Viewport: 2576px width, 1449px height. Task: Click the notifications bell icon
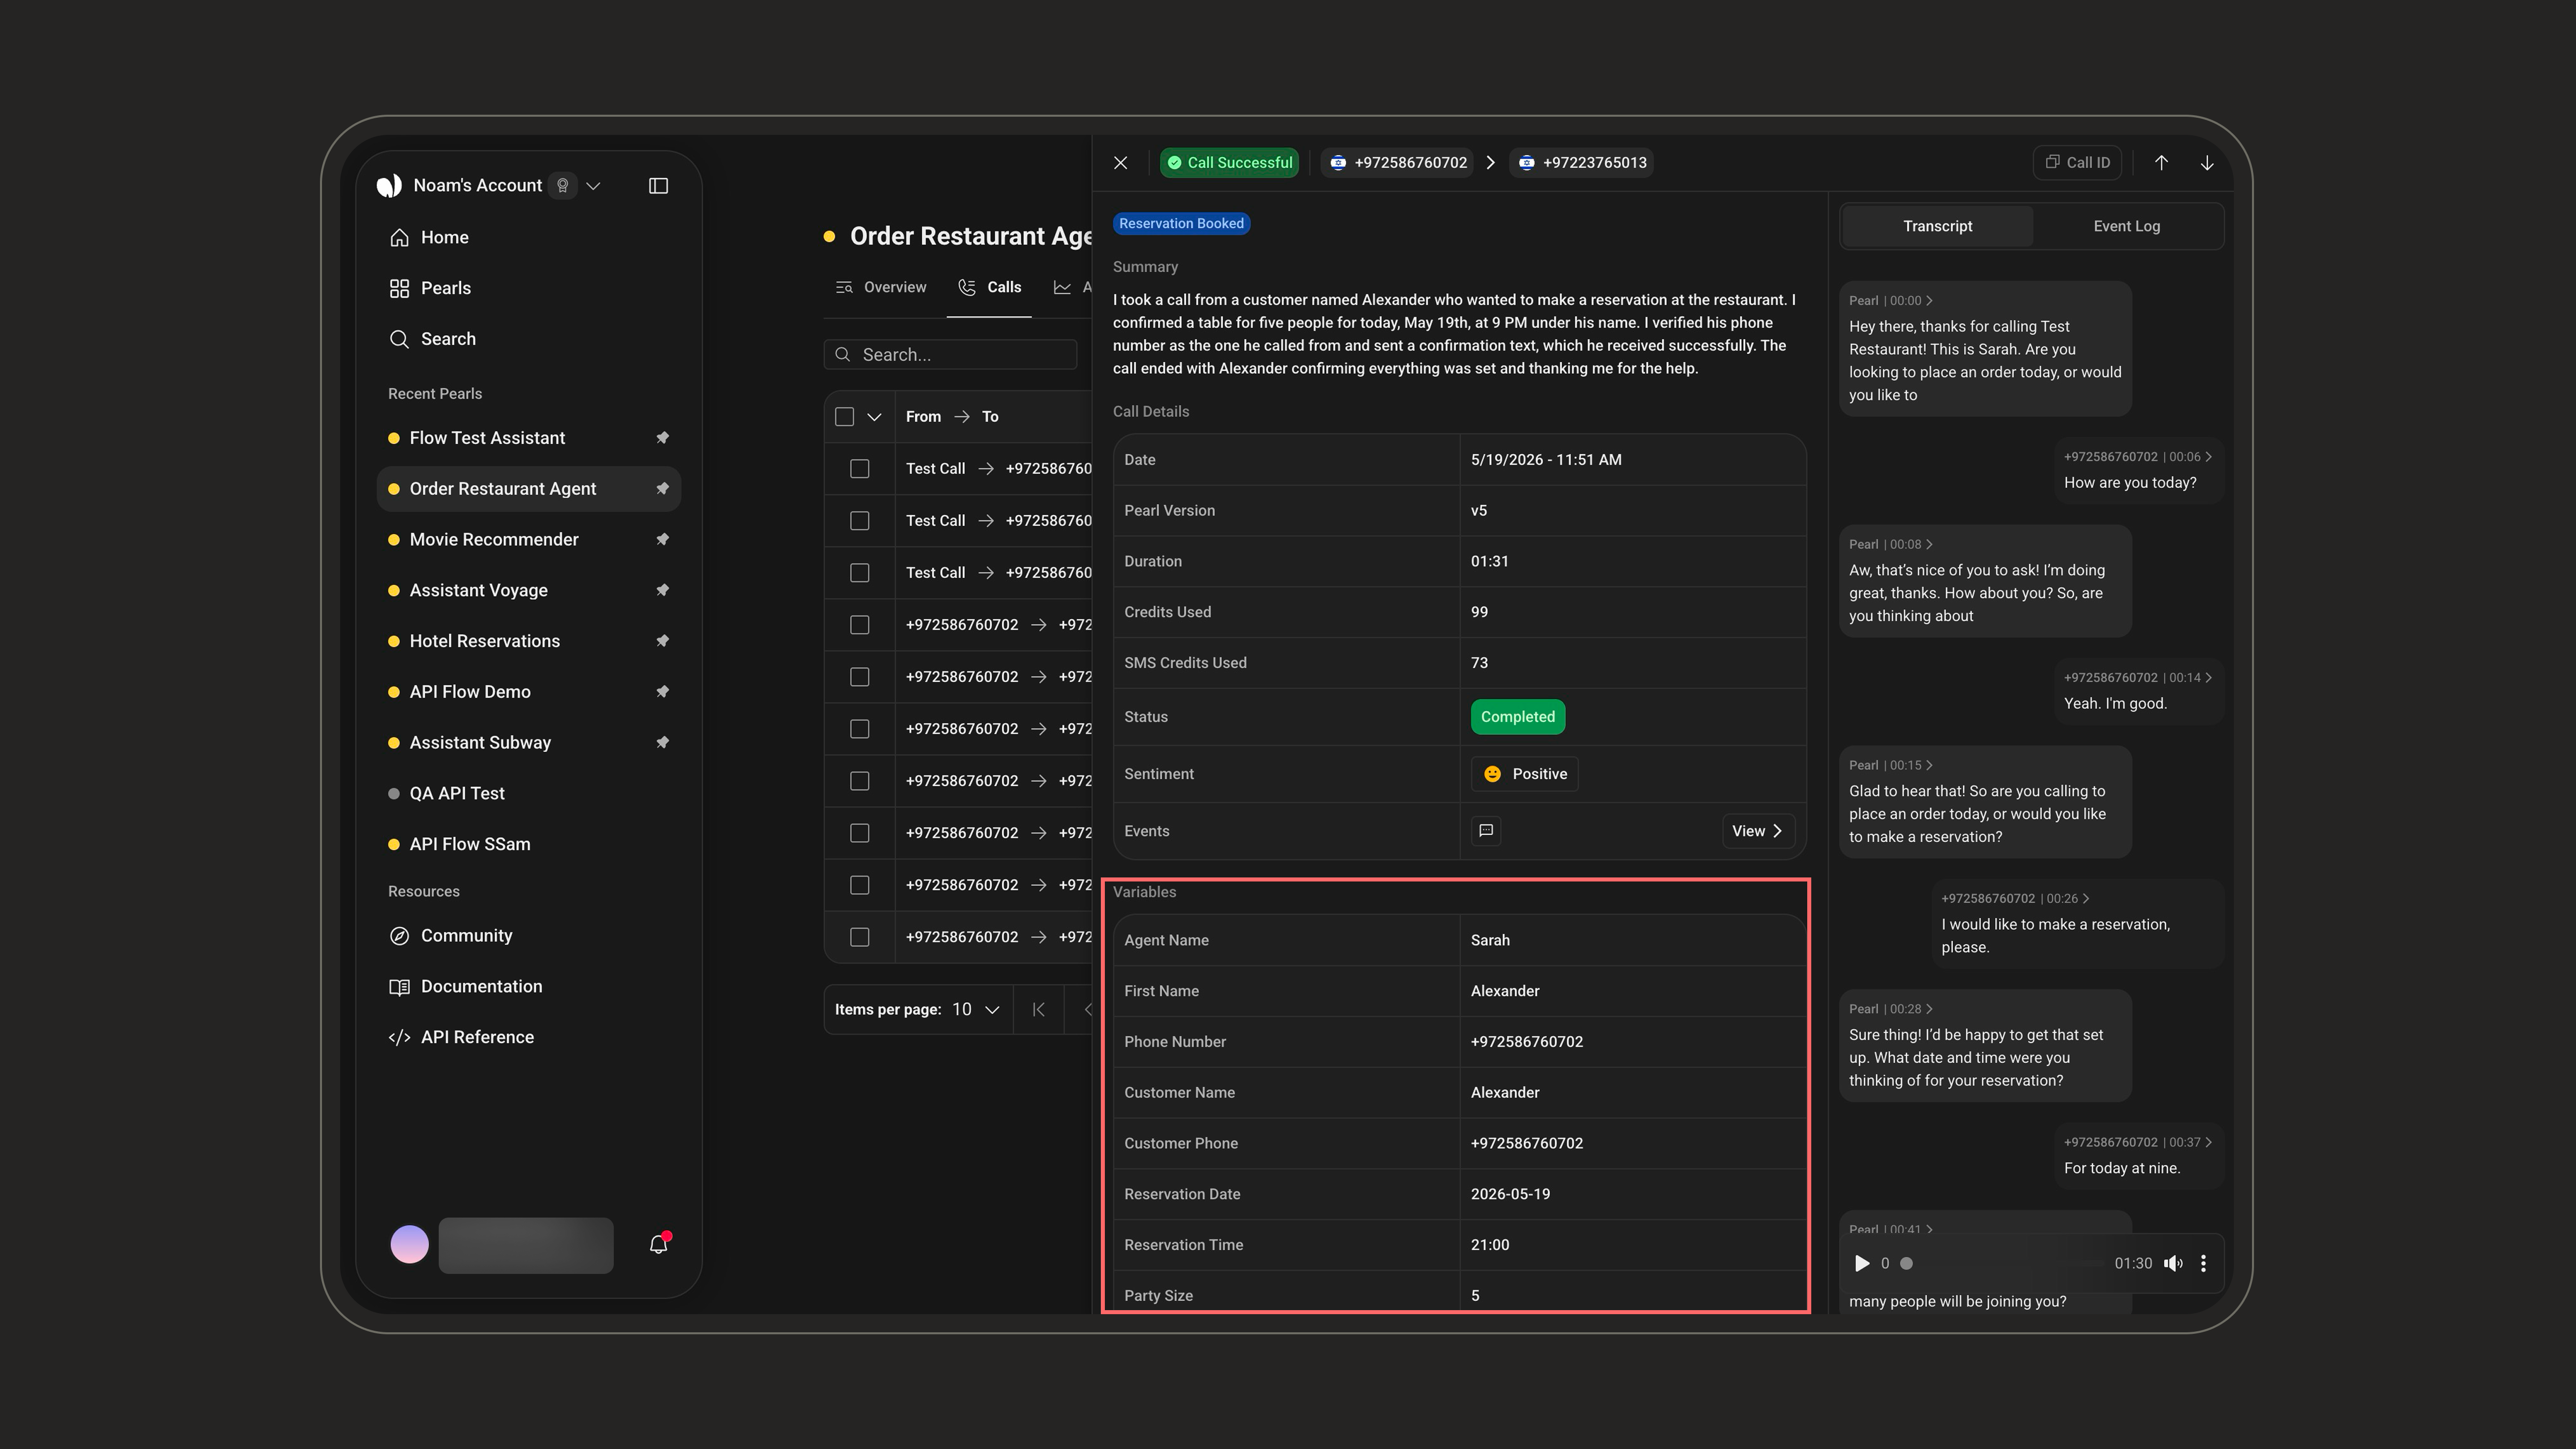point(658,1245)
